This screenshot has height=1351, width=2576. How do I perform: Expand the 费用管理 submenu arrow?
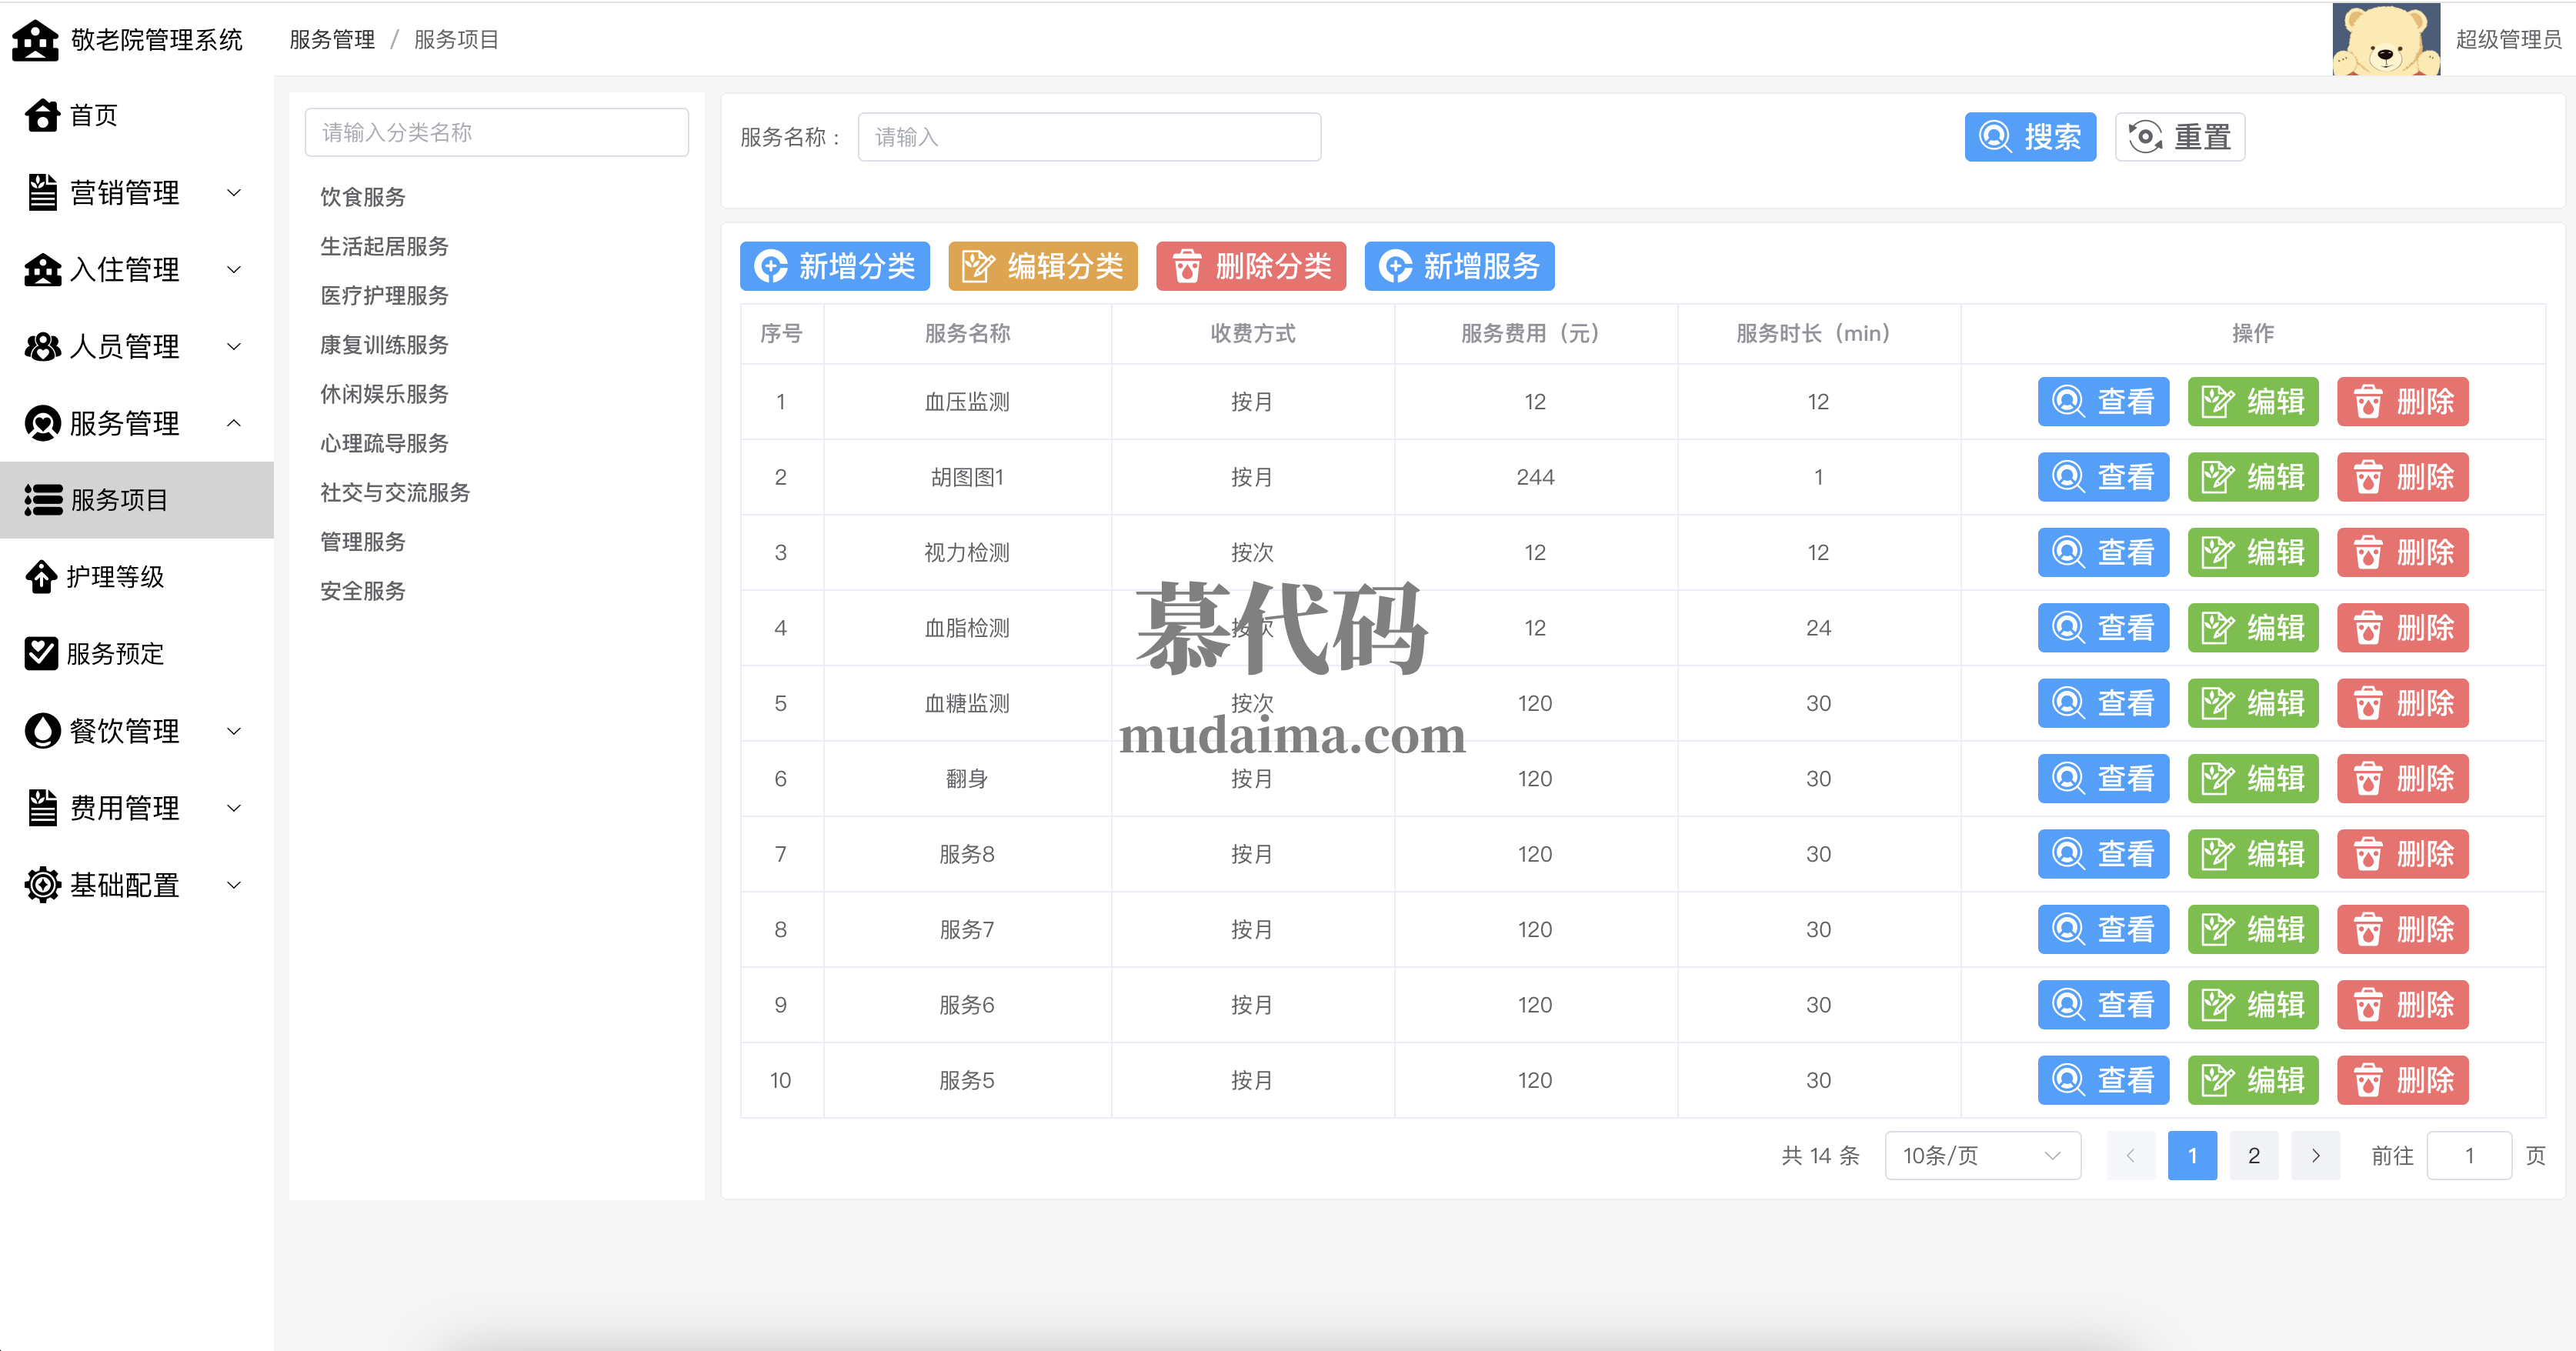[x=234, y=808]
